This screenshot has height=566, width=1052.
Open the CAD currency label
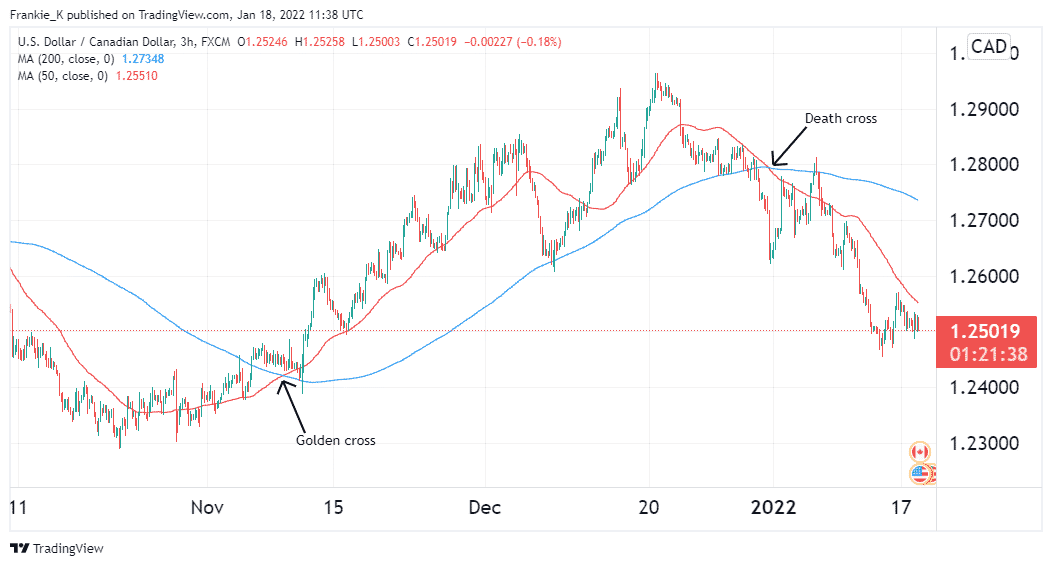pos(988,47)
